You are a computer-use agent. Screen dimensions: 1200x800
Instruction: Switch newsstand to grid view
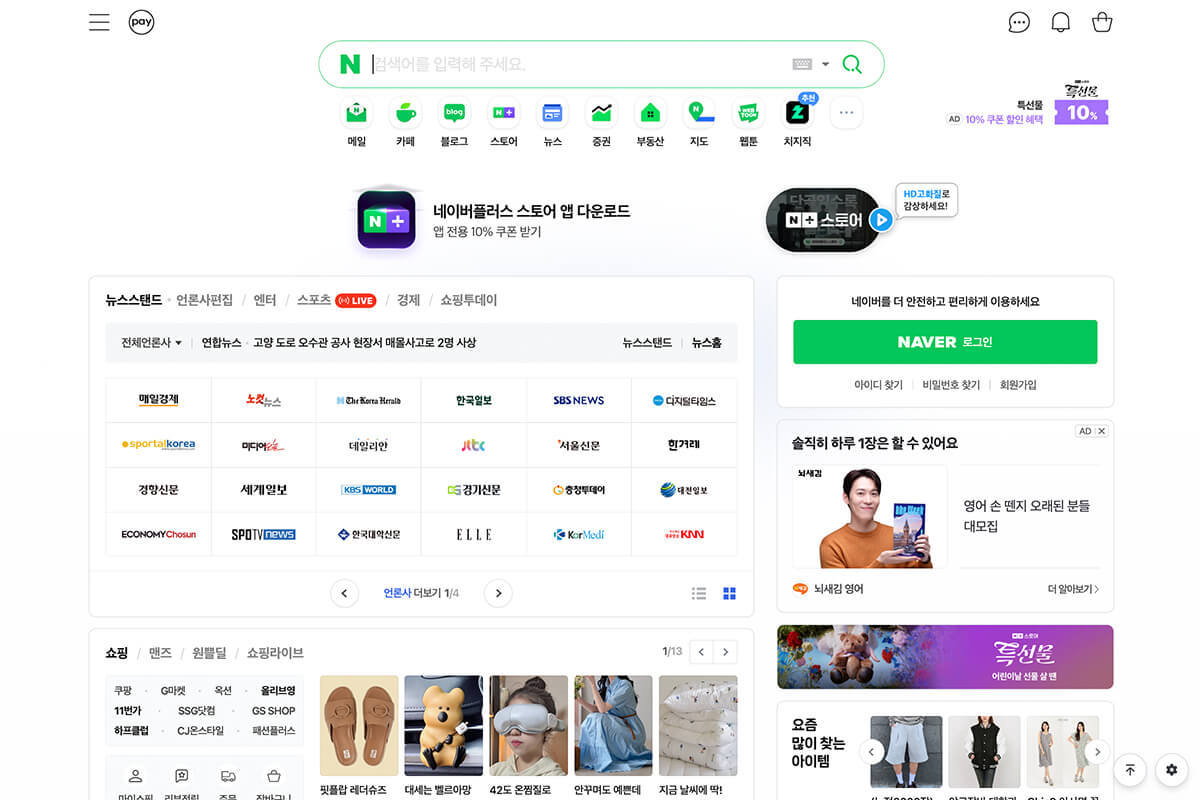click(x=729, y=593)
